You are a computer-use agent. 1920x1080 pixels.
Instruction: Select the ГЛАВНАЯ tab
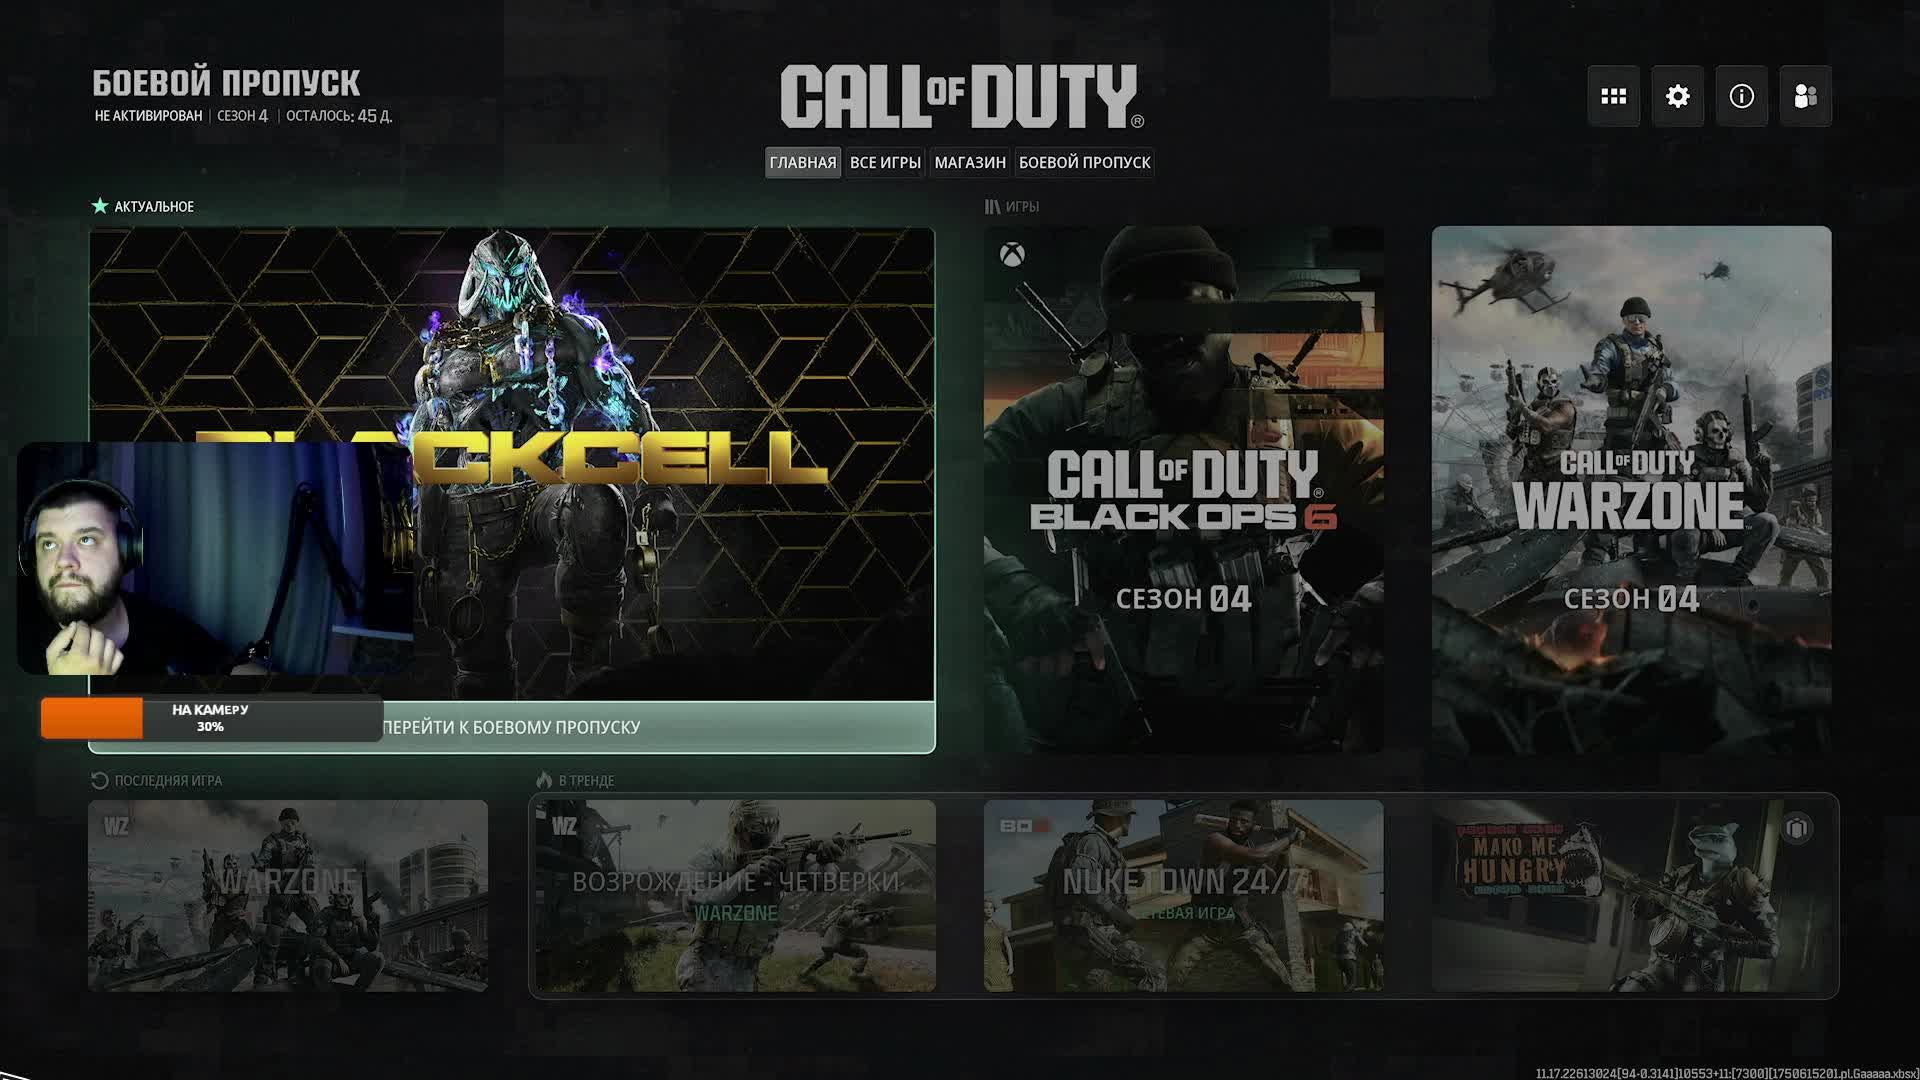[802, 162]
